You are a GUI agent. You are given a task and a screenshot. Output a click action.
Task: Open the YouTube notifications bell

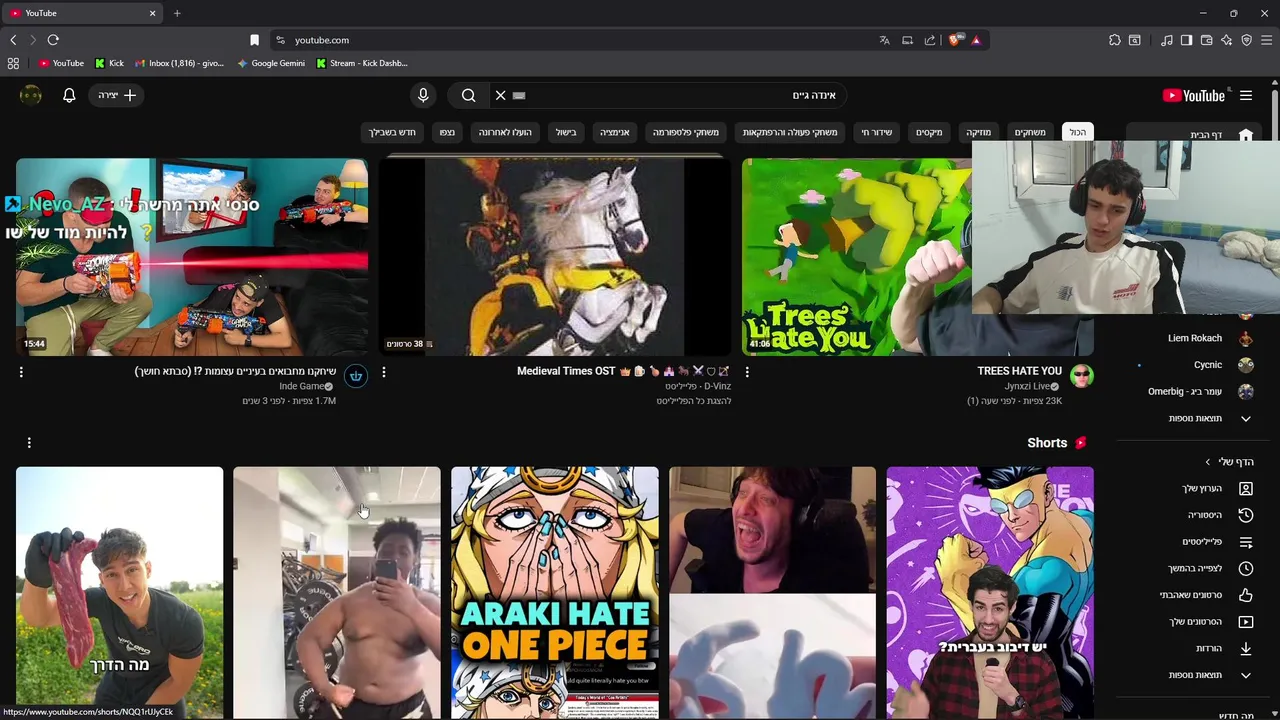click(x=69, y=95)
